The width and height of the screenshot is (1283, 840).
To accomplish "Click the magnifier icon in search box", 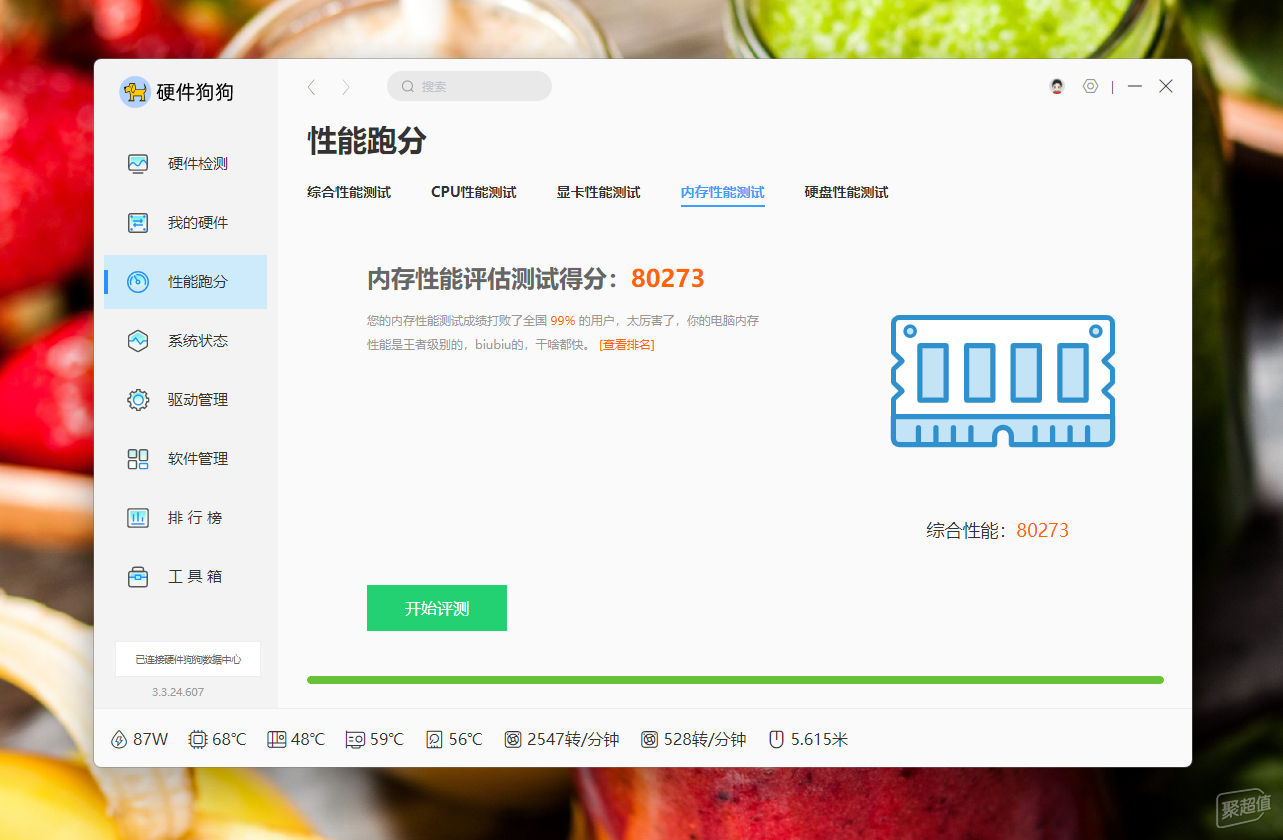I will pyautogui.click(x=408, y=86).
